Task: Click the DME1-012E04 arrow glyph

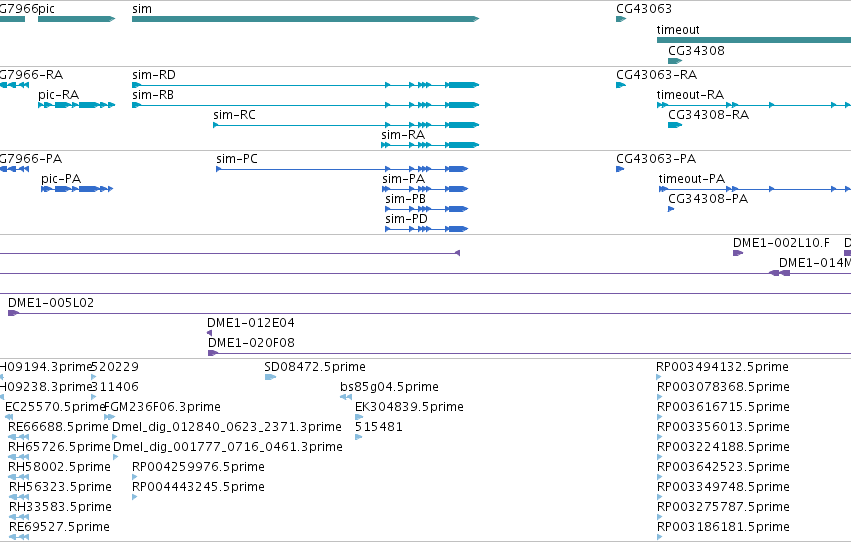Action: coord(209,333)
